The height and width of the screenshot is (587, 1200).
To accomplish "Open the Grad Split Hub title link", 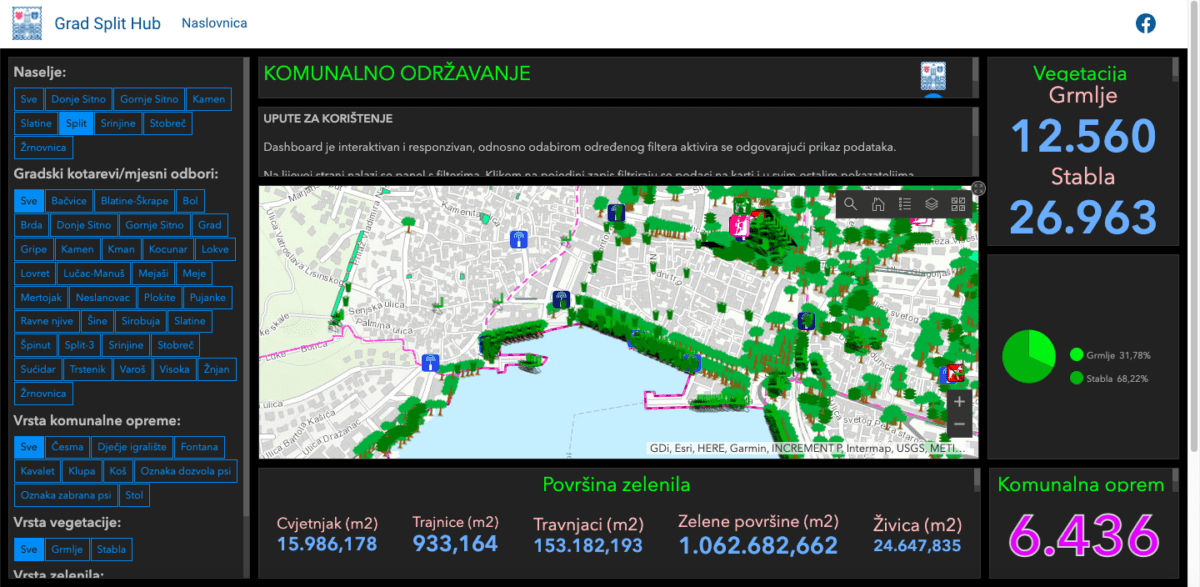I will click(107, 23).
